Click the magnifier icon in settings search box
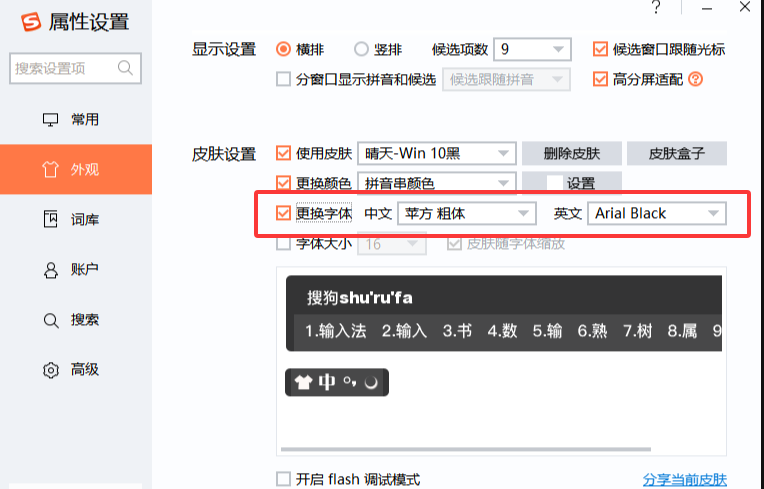The height and width of the screenshot is (489, 764). 126,68
